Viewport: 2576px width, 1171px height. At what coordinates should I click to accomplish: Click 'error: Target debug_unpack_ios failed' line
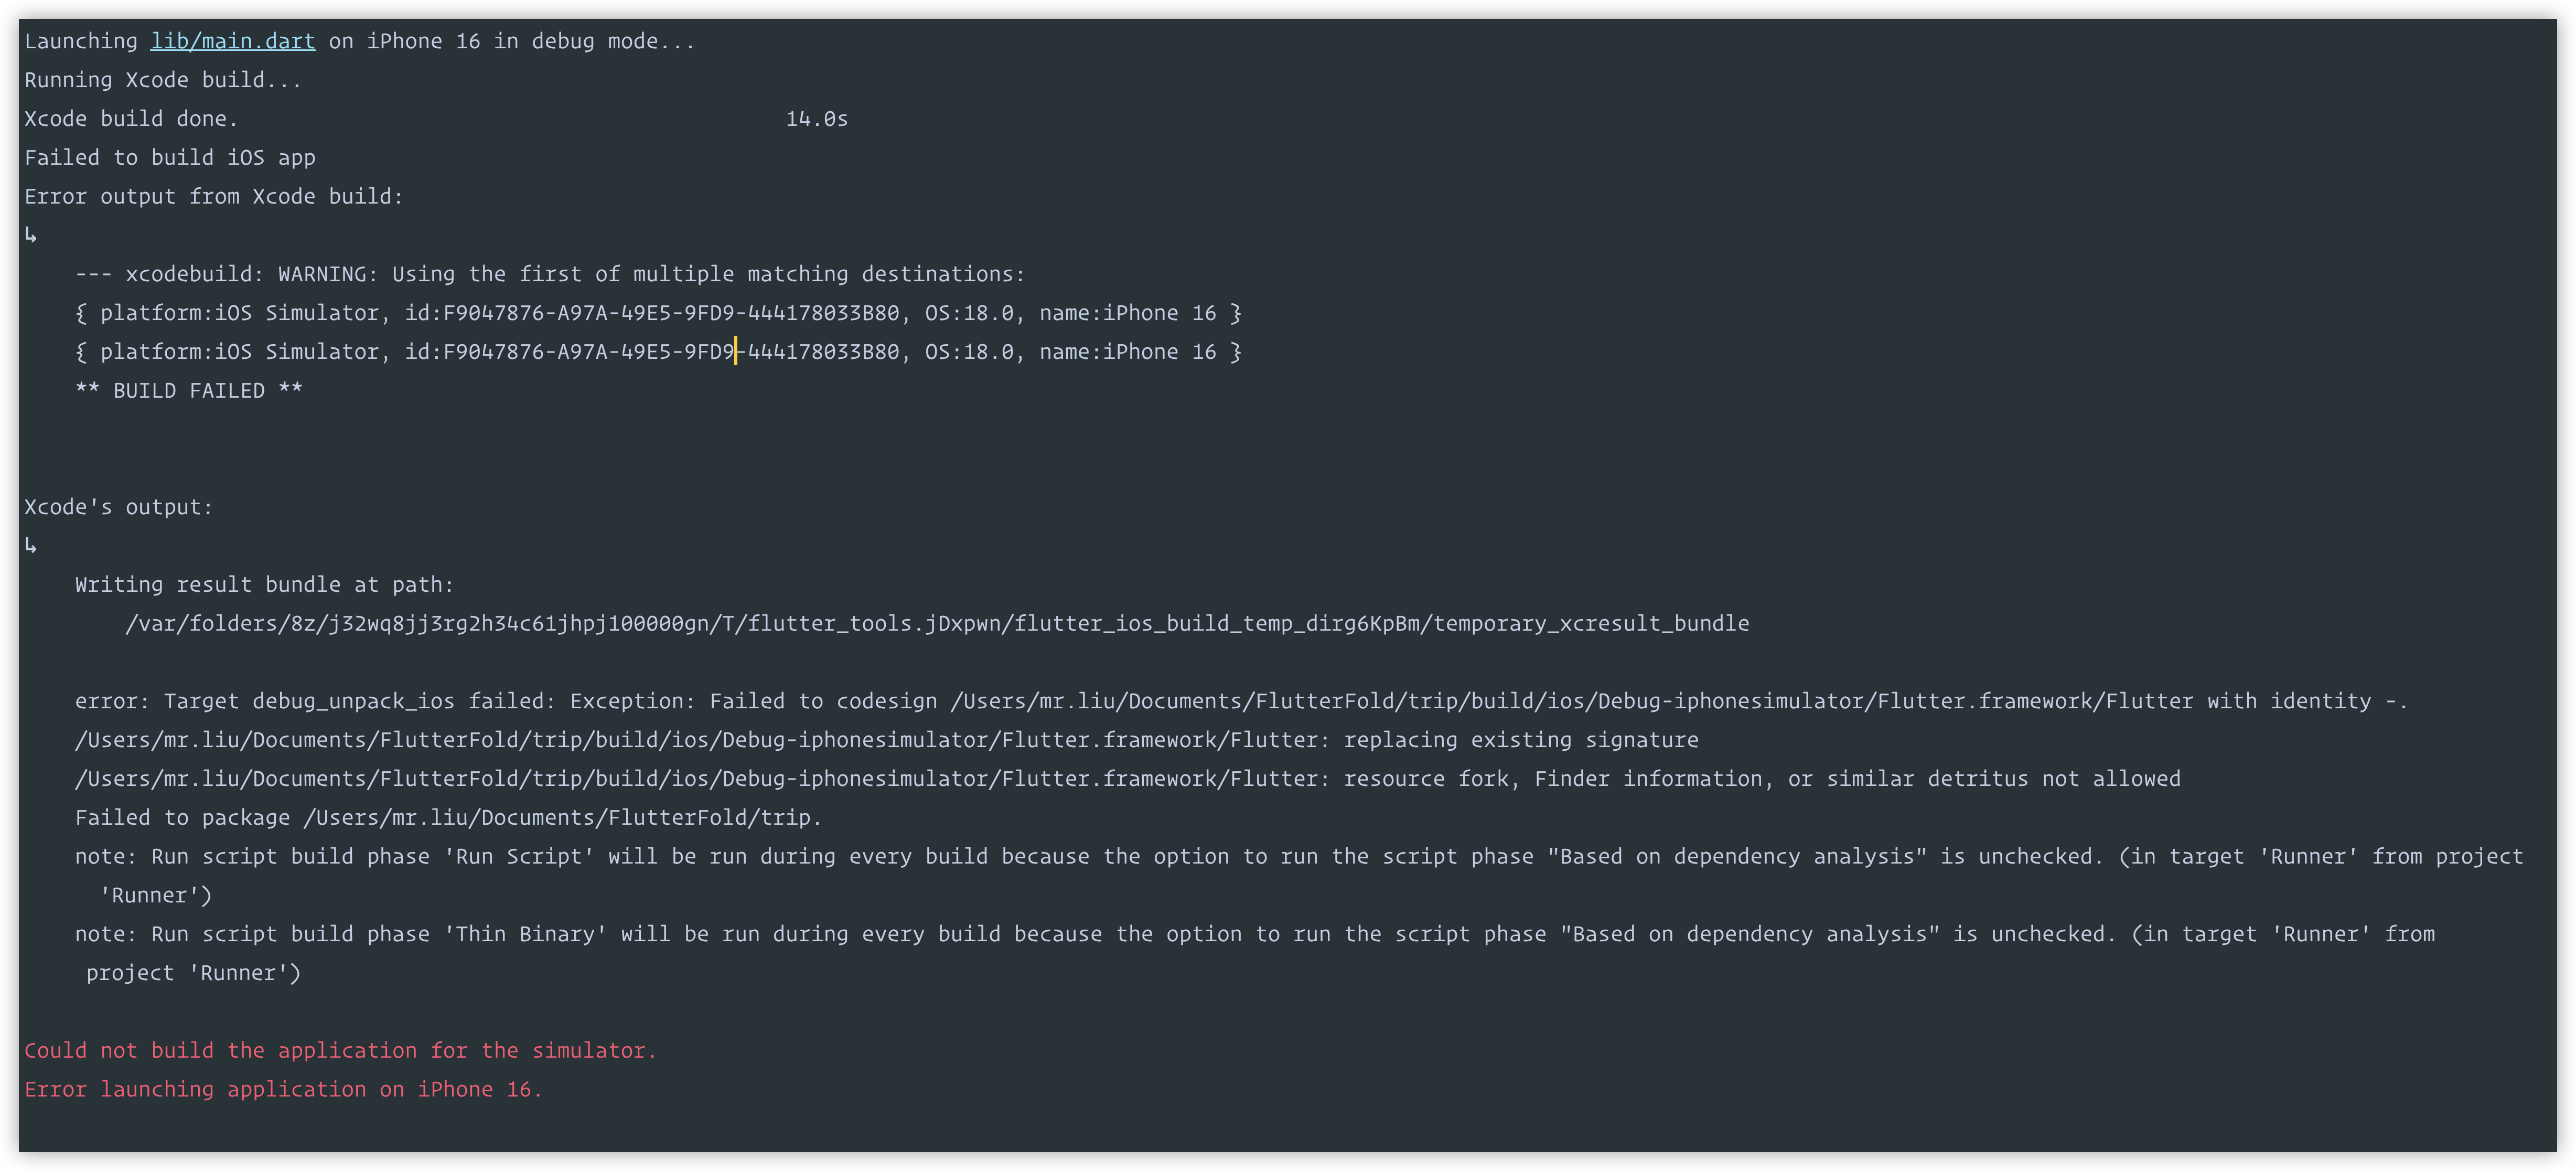coord(1241,702)
